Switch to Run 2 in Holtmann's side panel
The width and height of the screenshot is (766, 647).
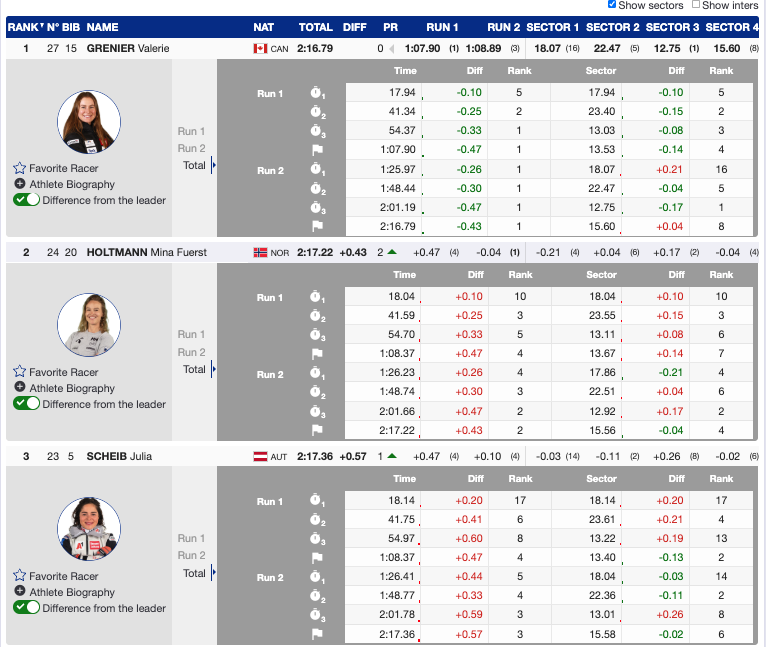[191, 352]
